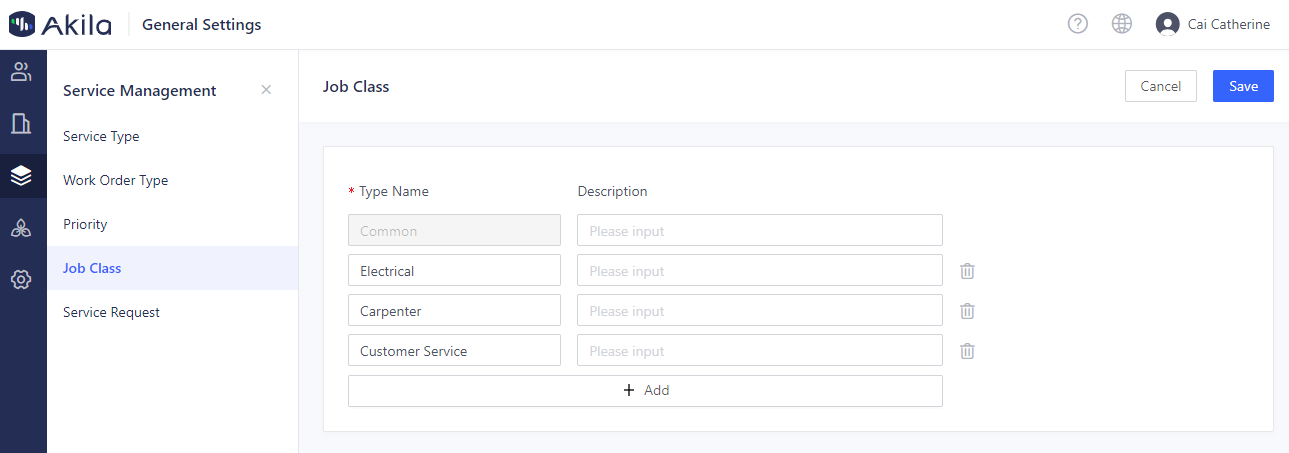Click the General Settings header title
Image resolution: width=1289 pixels, height=453 pixels.
[x=202, y=24]
